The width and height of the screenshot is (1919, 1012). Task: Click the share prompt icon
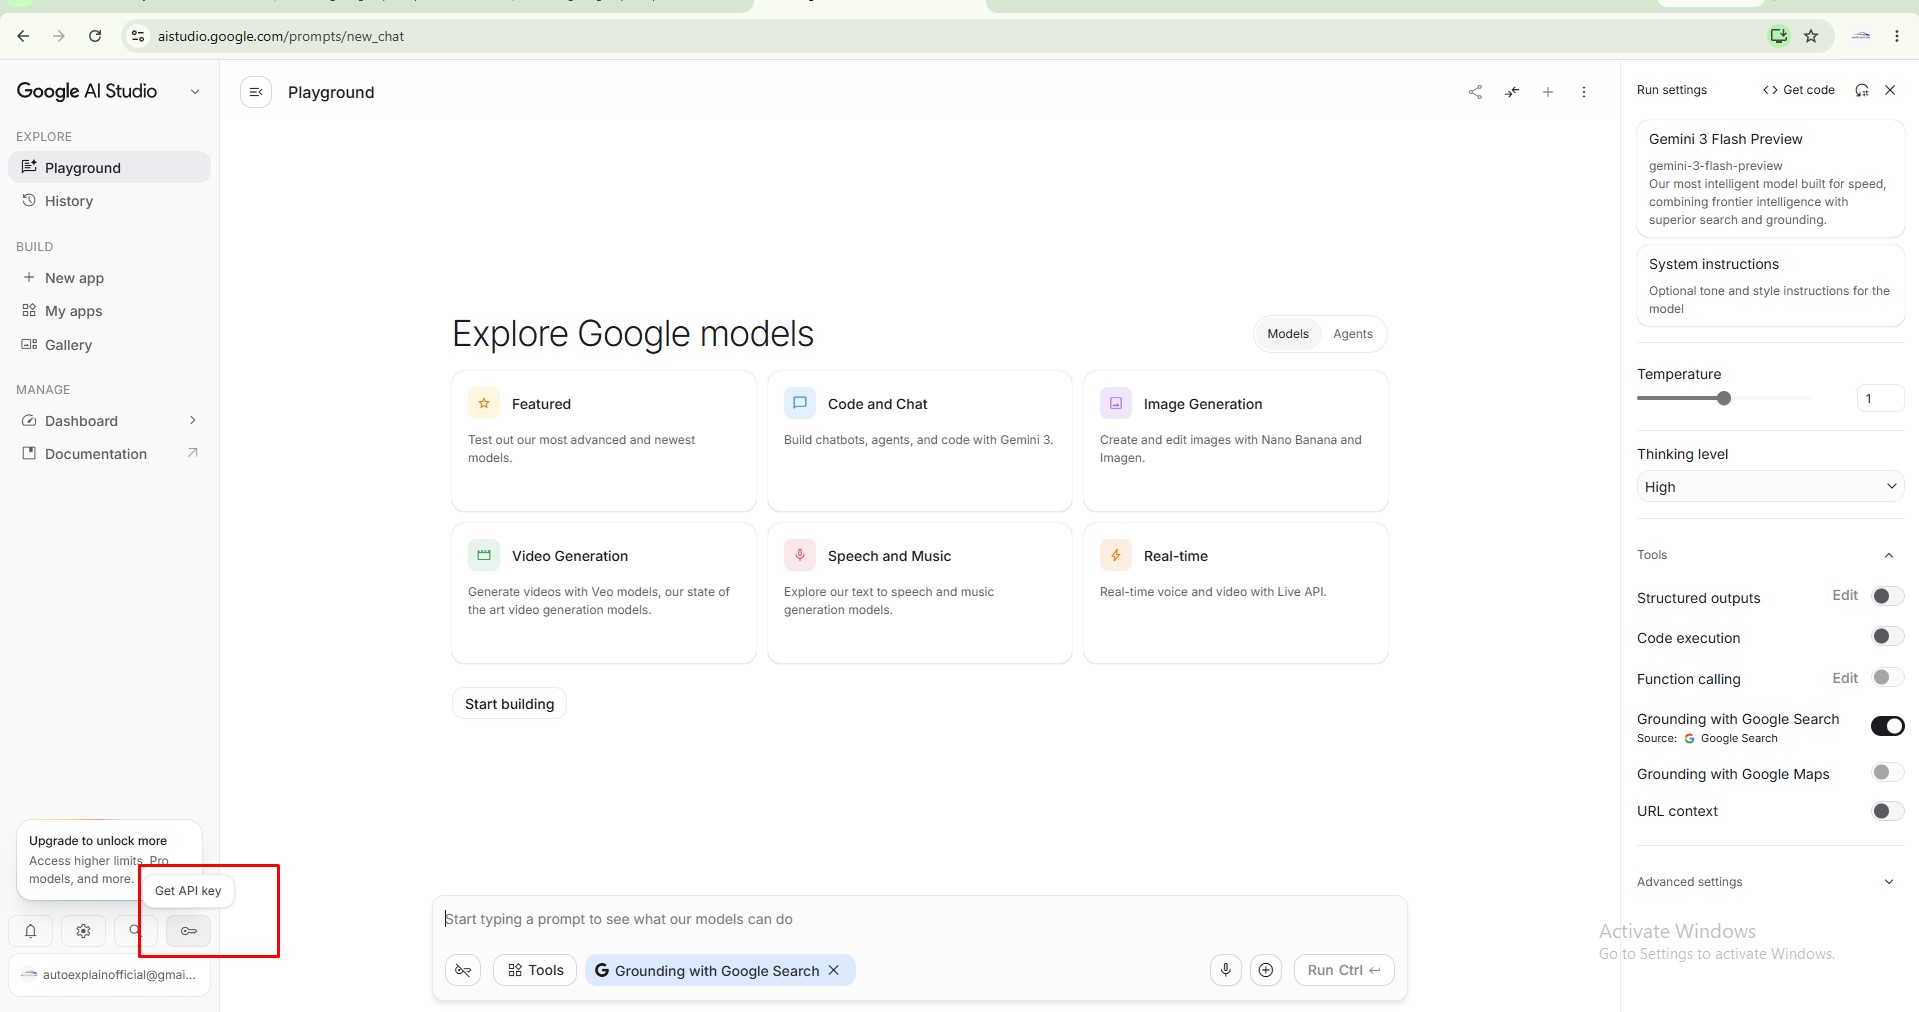[x=1475, y=92]
